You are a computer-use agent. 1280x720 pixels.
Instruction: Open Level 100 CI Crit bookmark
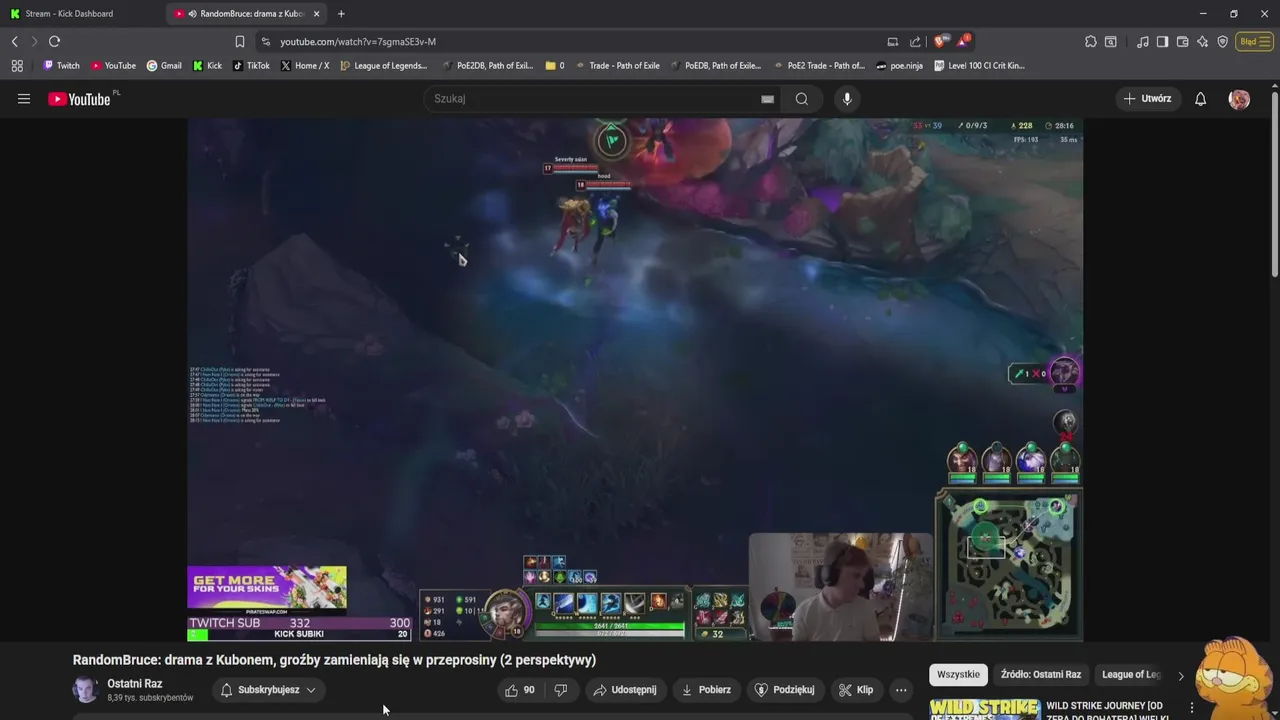point(980,66)
